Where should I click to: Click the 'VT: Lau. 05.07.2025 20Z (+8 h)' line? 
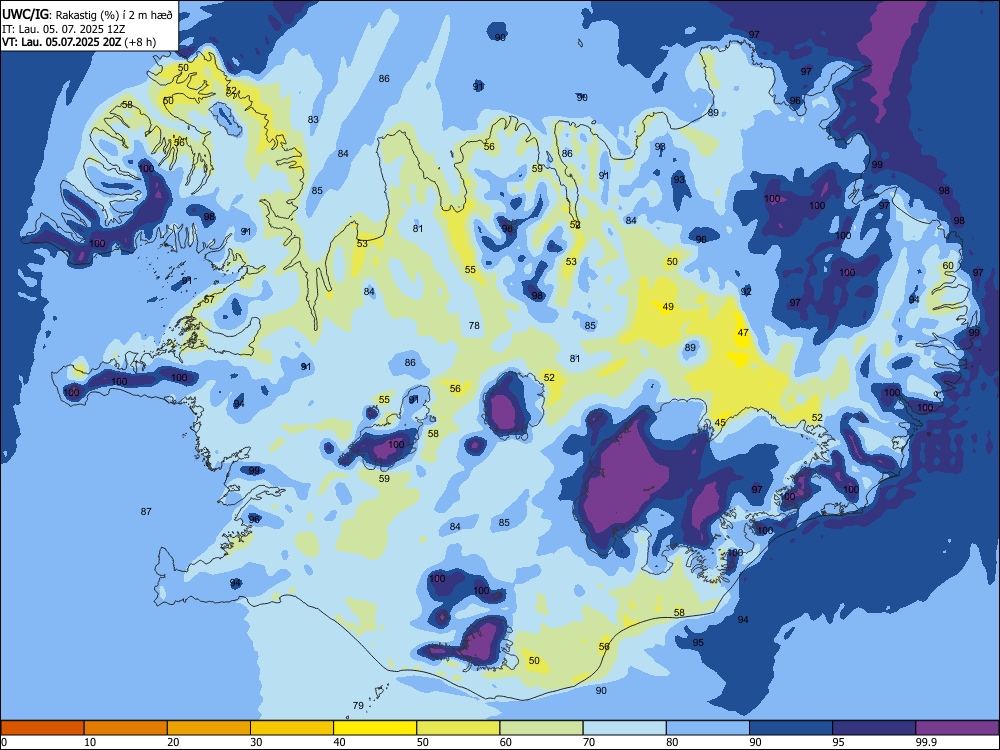tap(79, 42)
